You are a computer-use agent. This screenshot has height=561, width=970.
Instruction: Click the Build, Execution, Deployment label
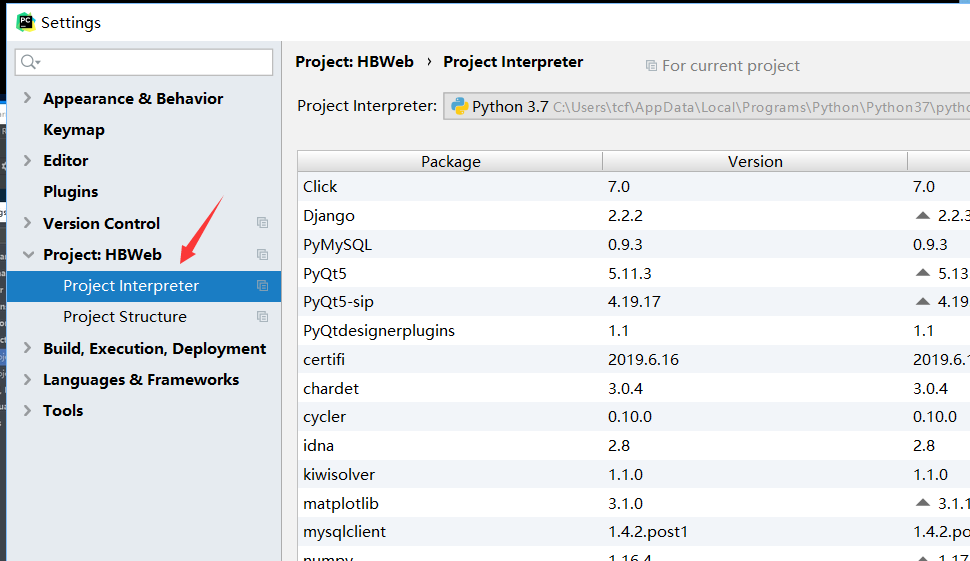[155, 349]
